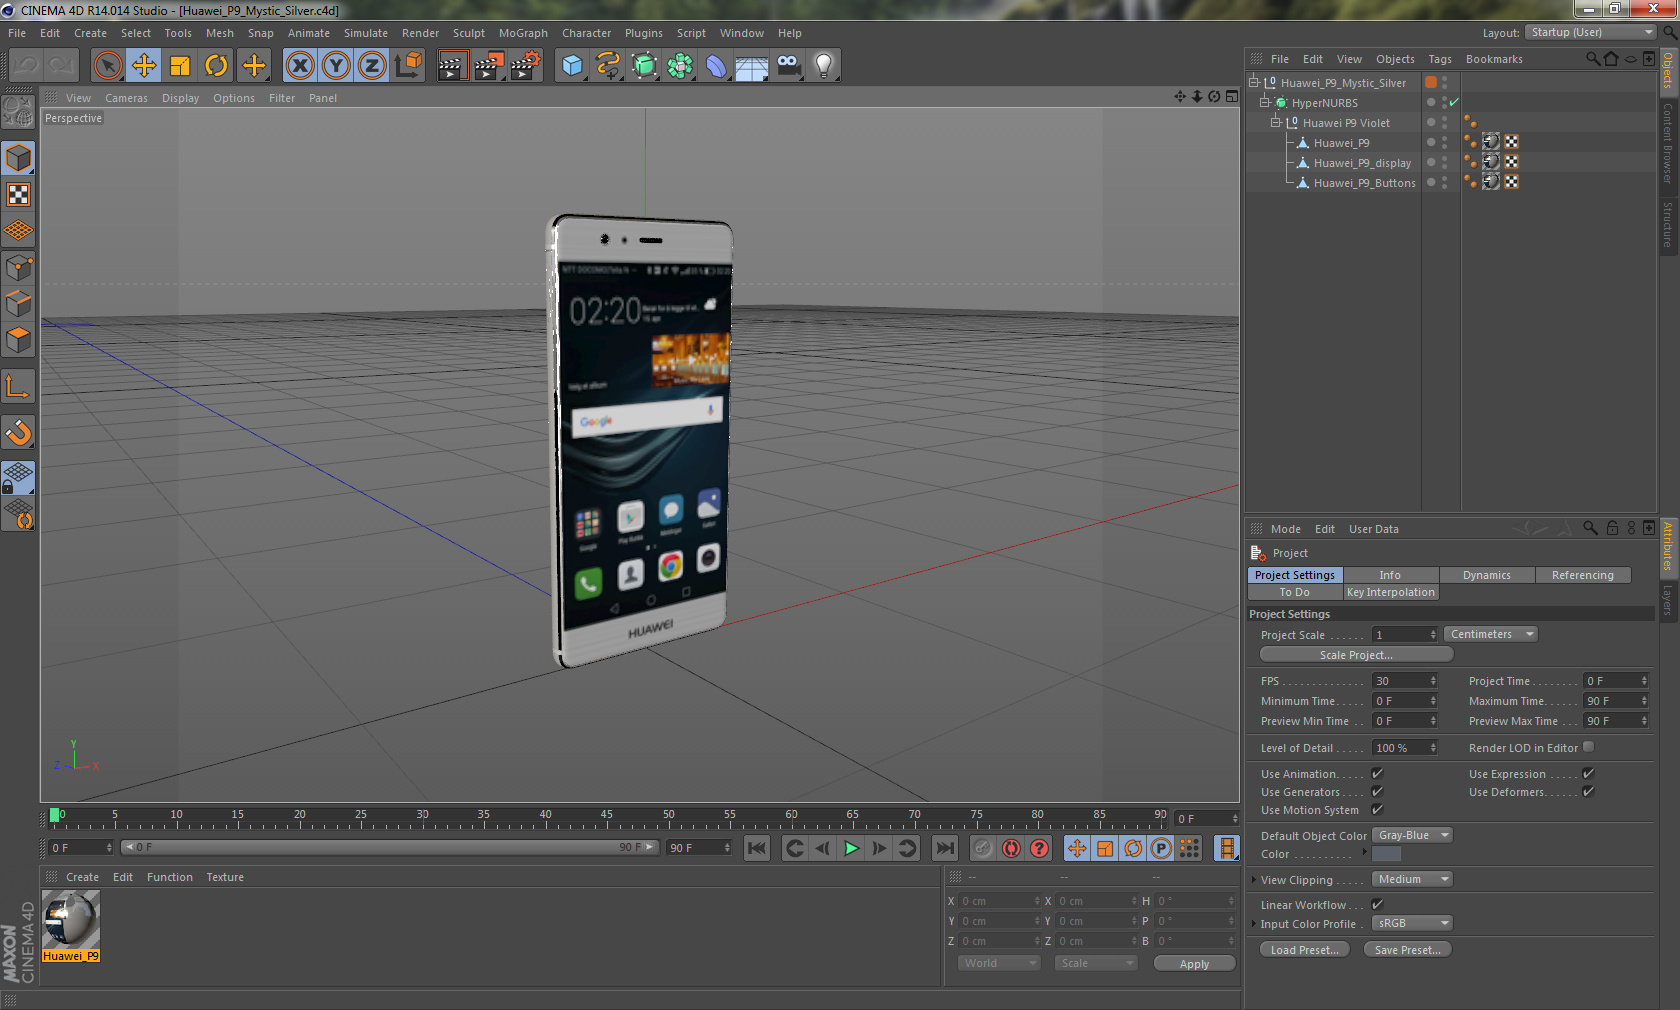Open the Cameras viewport menu

[x=126, y=98]
